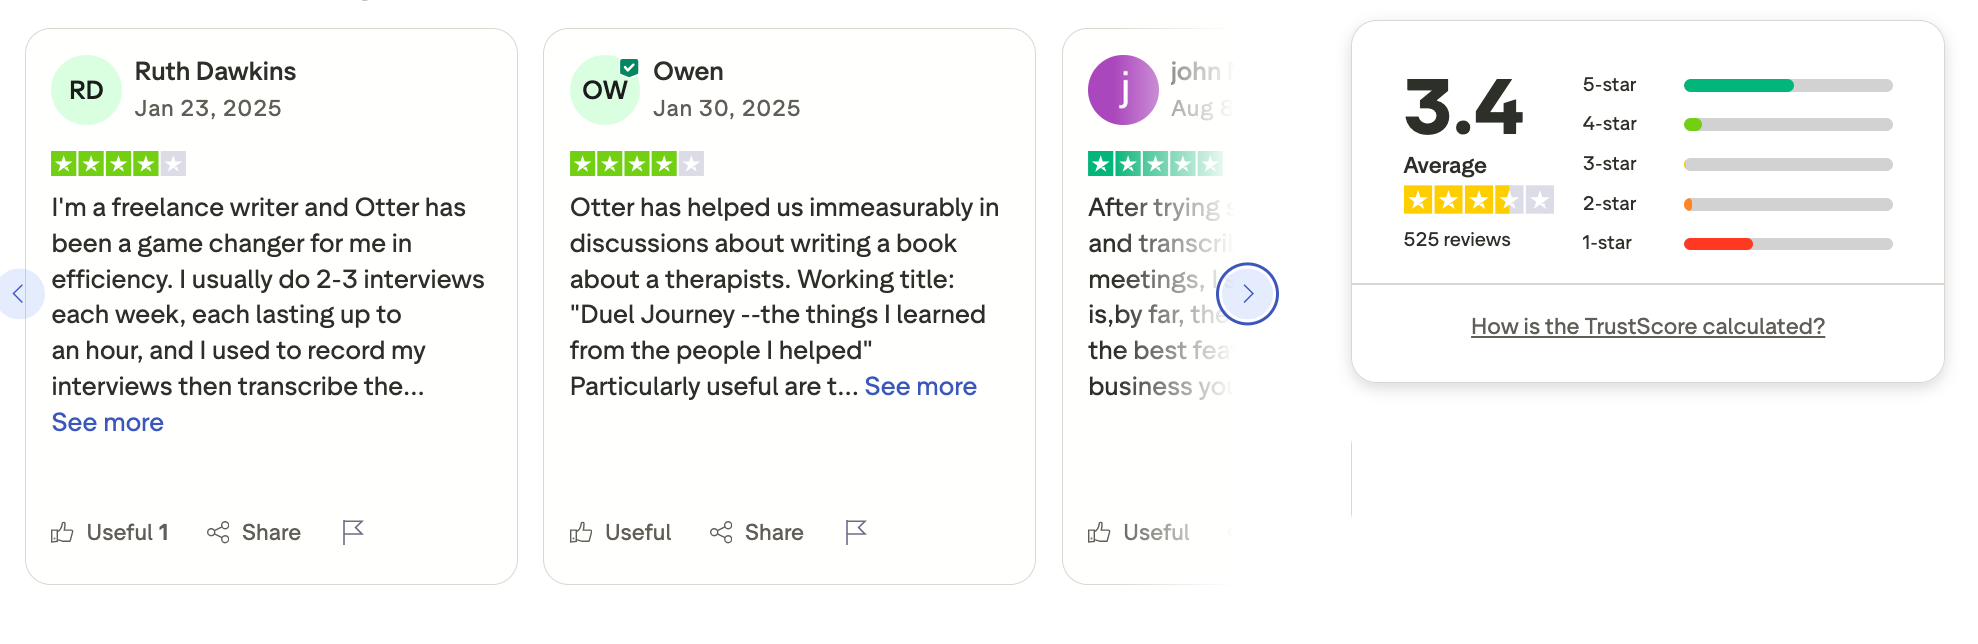This screenshot has height=644, width=1978.
Task: Click the thumbs-up Useful icon on Owen's review
Action: (581, 532)
